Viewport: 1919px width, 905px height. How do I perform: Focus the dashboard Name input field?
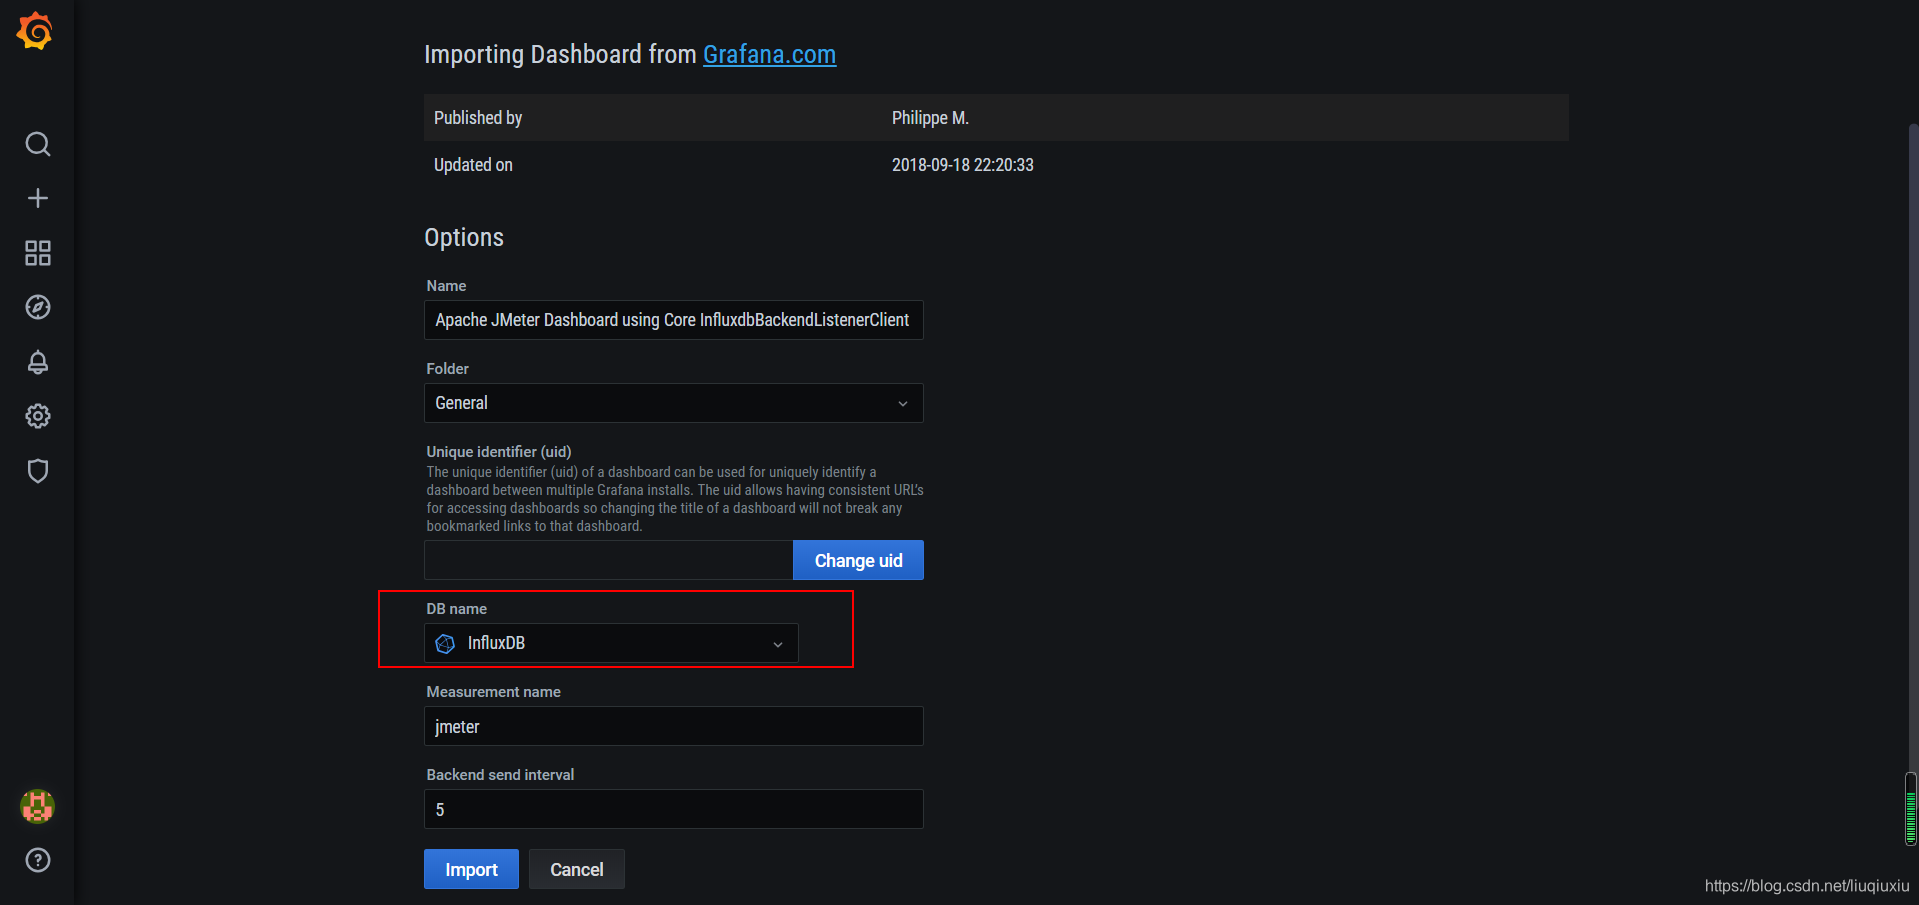(x=673, y=320)
